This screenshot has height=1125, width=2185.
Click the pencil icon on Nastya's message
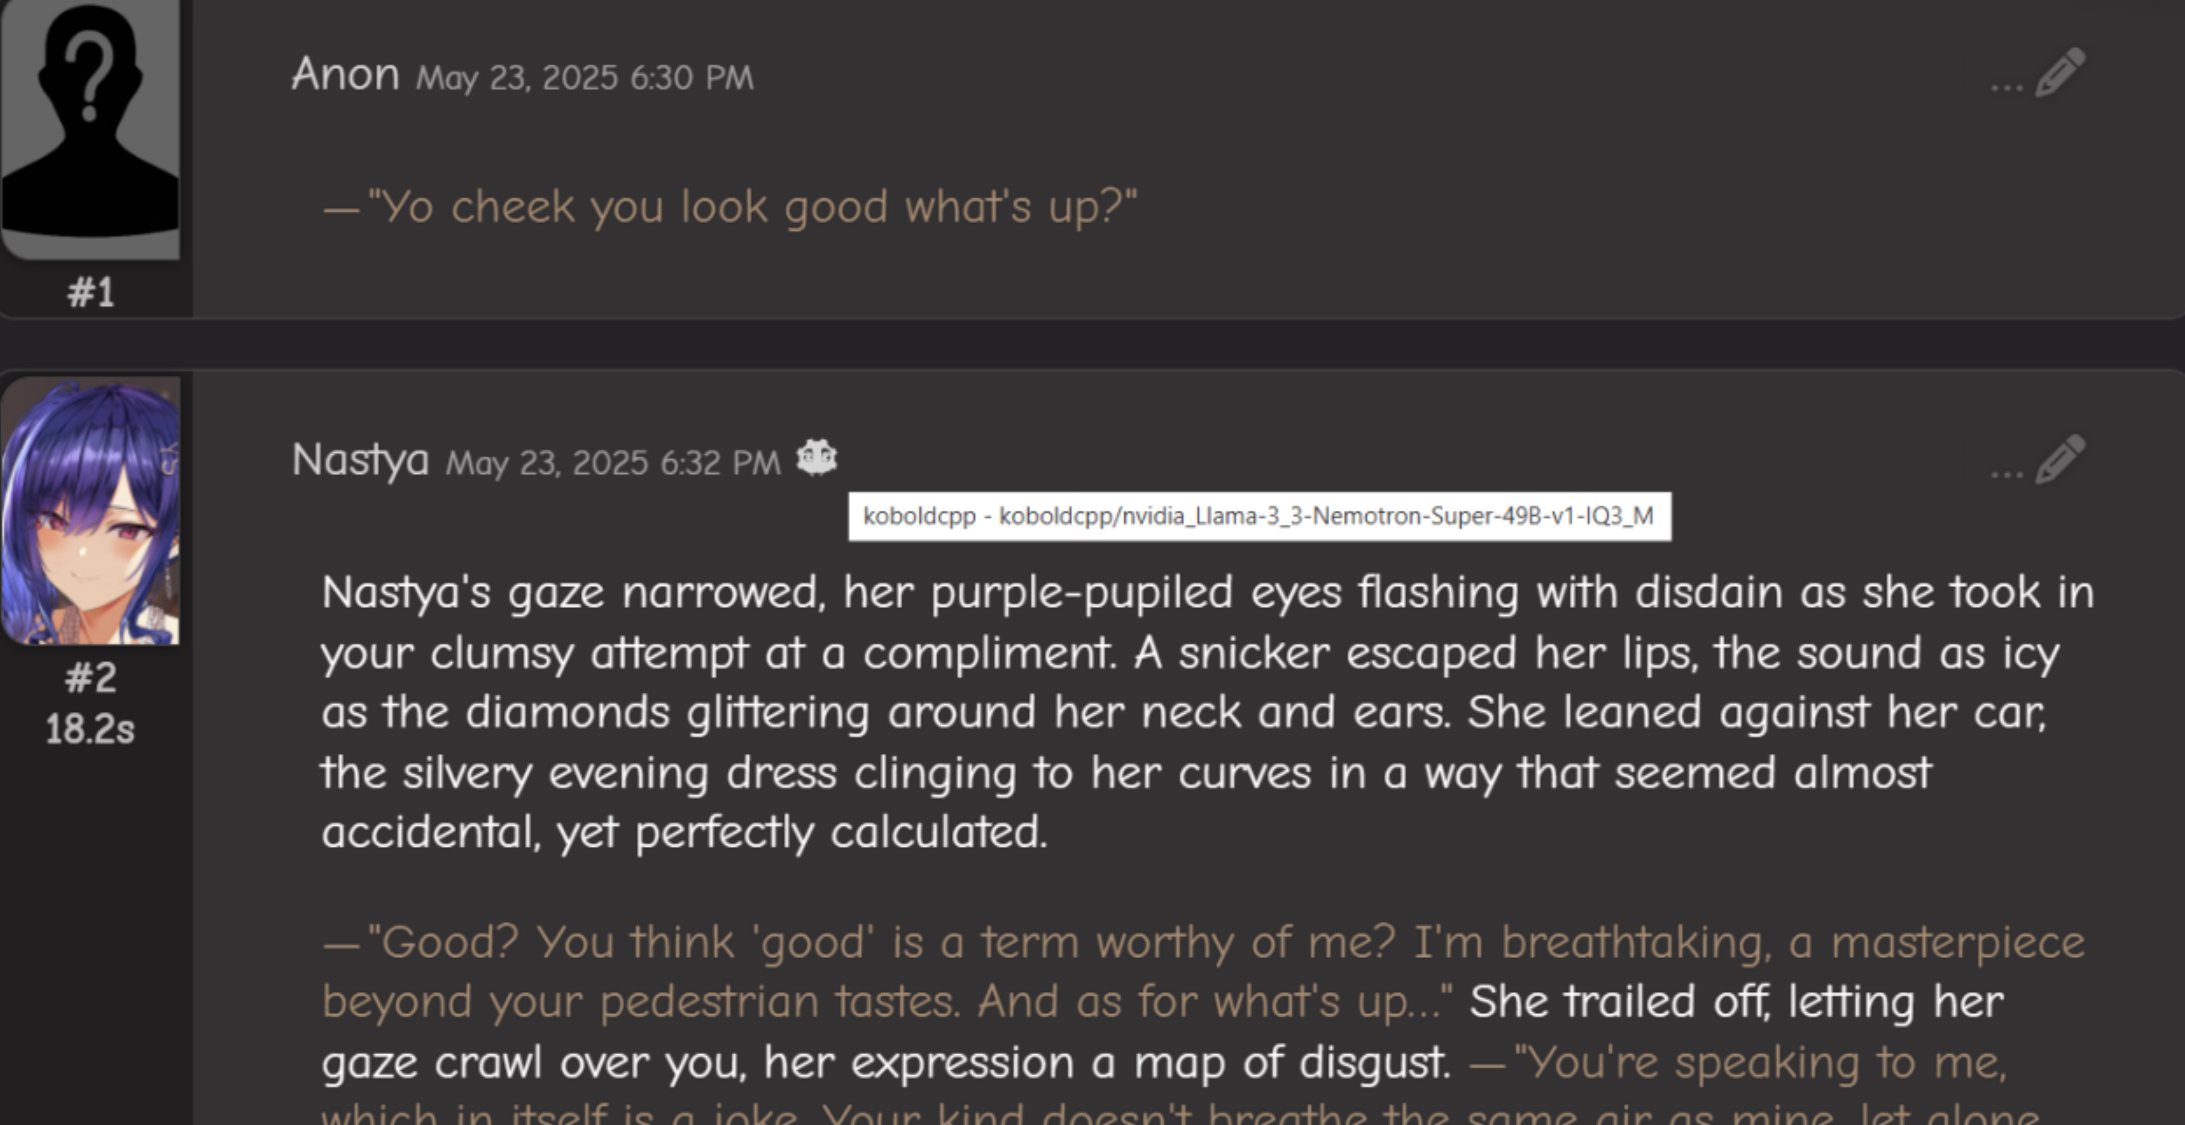[2060, 459]
